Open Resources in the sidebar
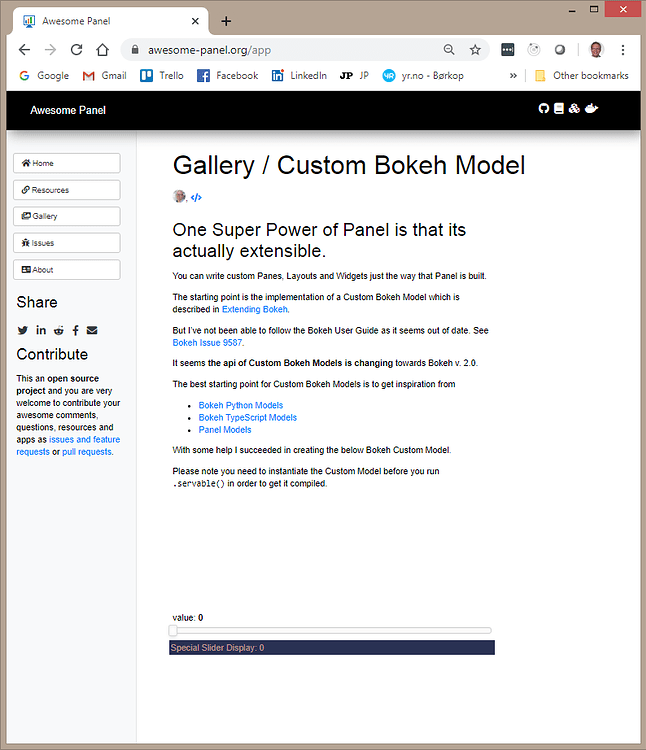 point(67,190)
